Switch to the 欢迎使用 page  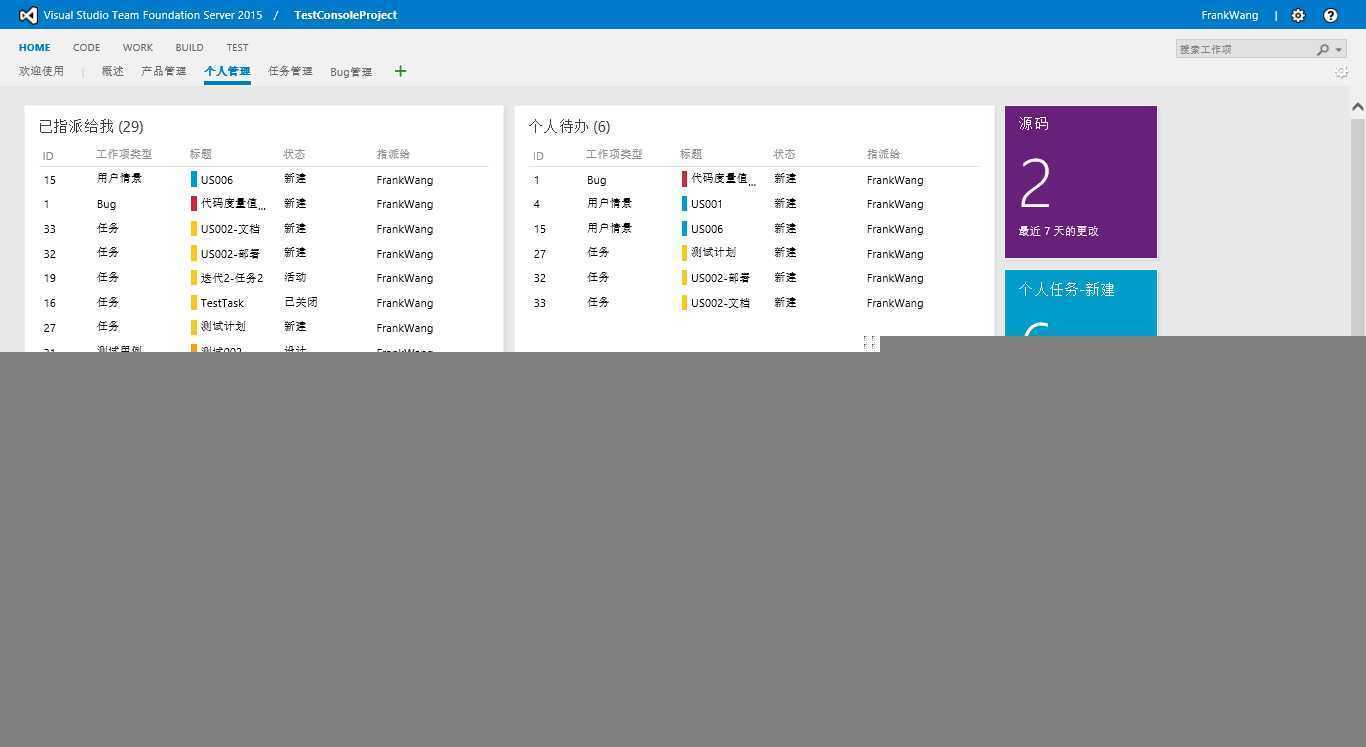click(x=41, y=71)
